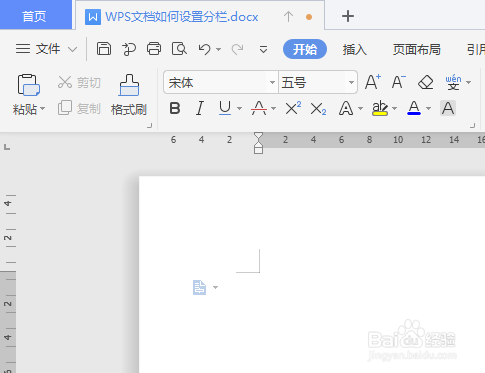Apply yellow highlight color

380,108
